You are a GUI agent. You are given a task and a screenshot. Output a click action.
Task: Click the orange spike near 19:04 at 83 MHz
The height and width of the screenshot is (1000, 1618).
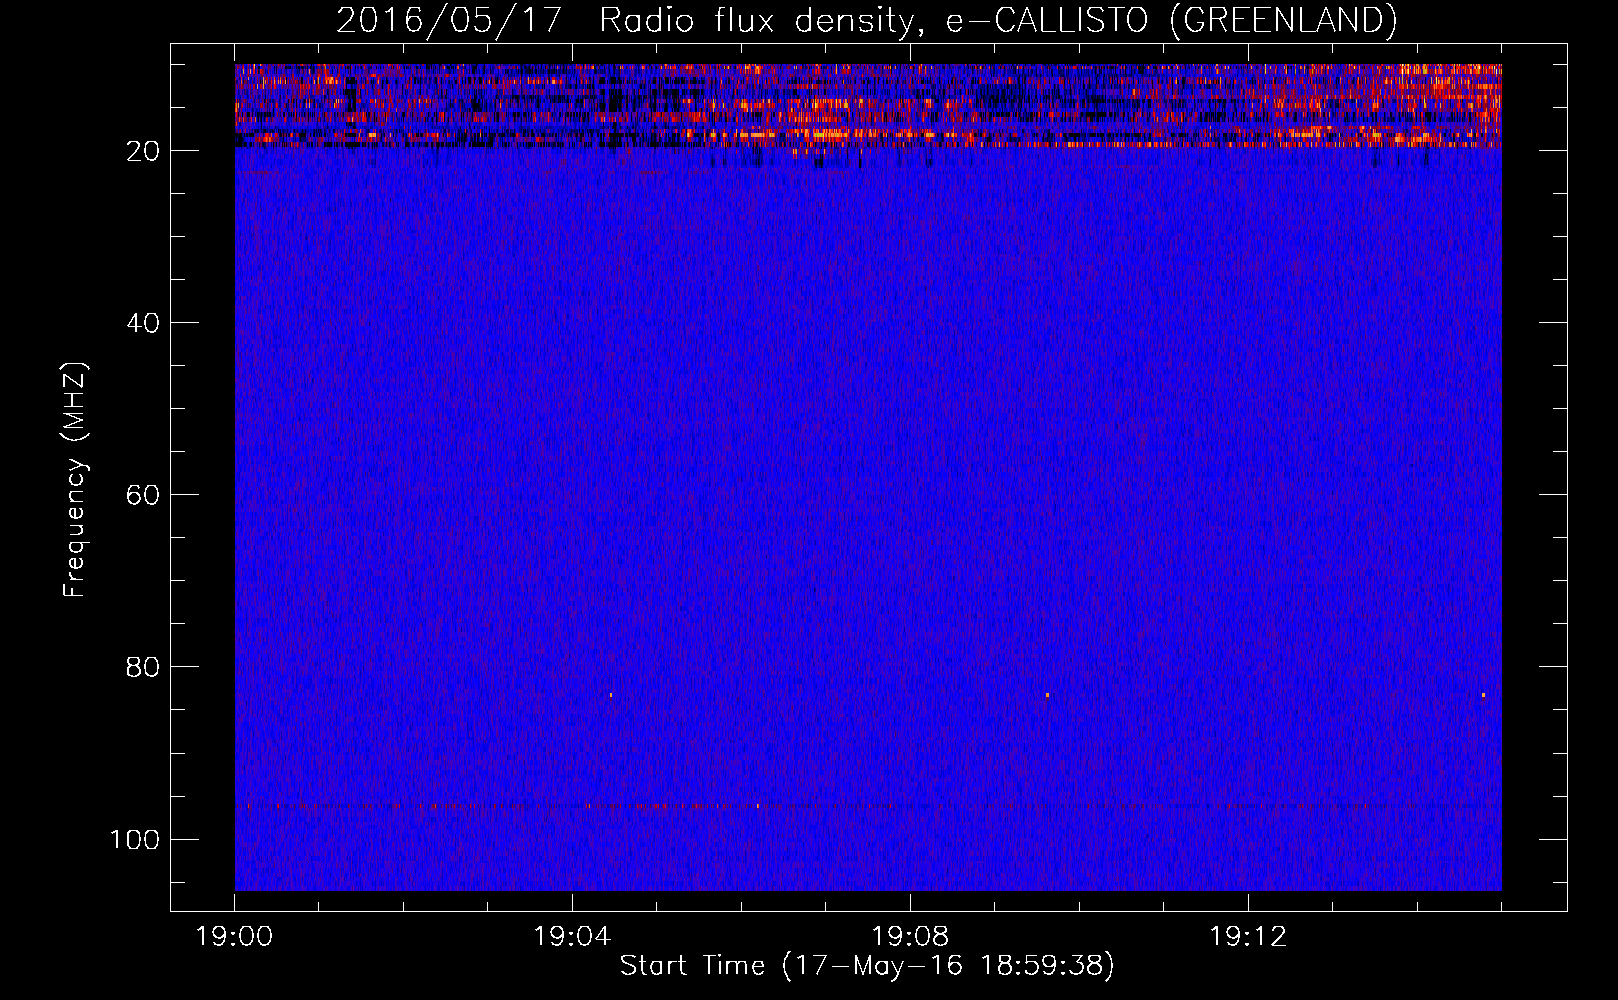tap(610, 694)
